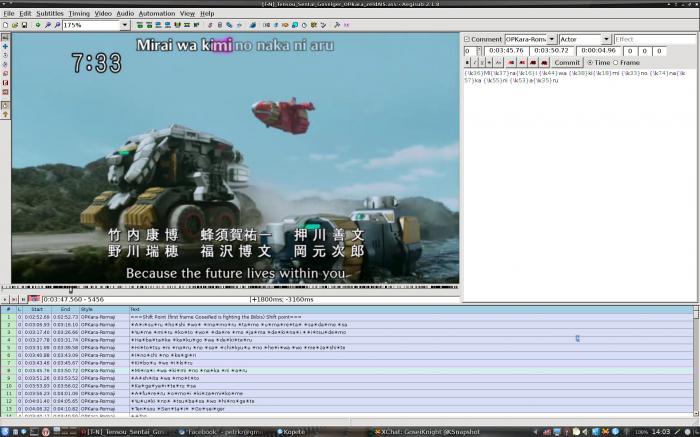Open Fonts Collector toolbar icon
This screenshot has height=437, width=700.
point(239,25)
